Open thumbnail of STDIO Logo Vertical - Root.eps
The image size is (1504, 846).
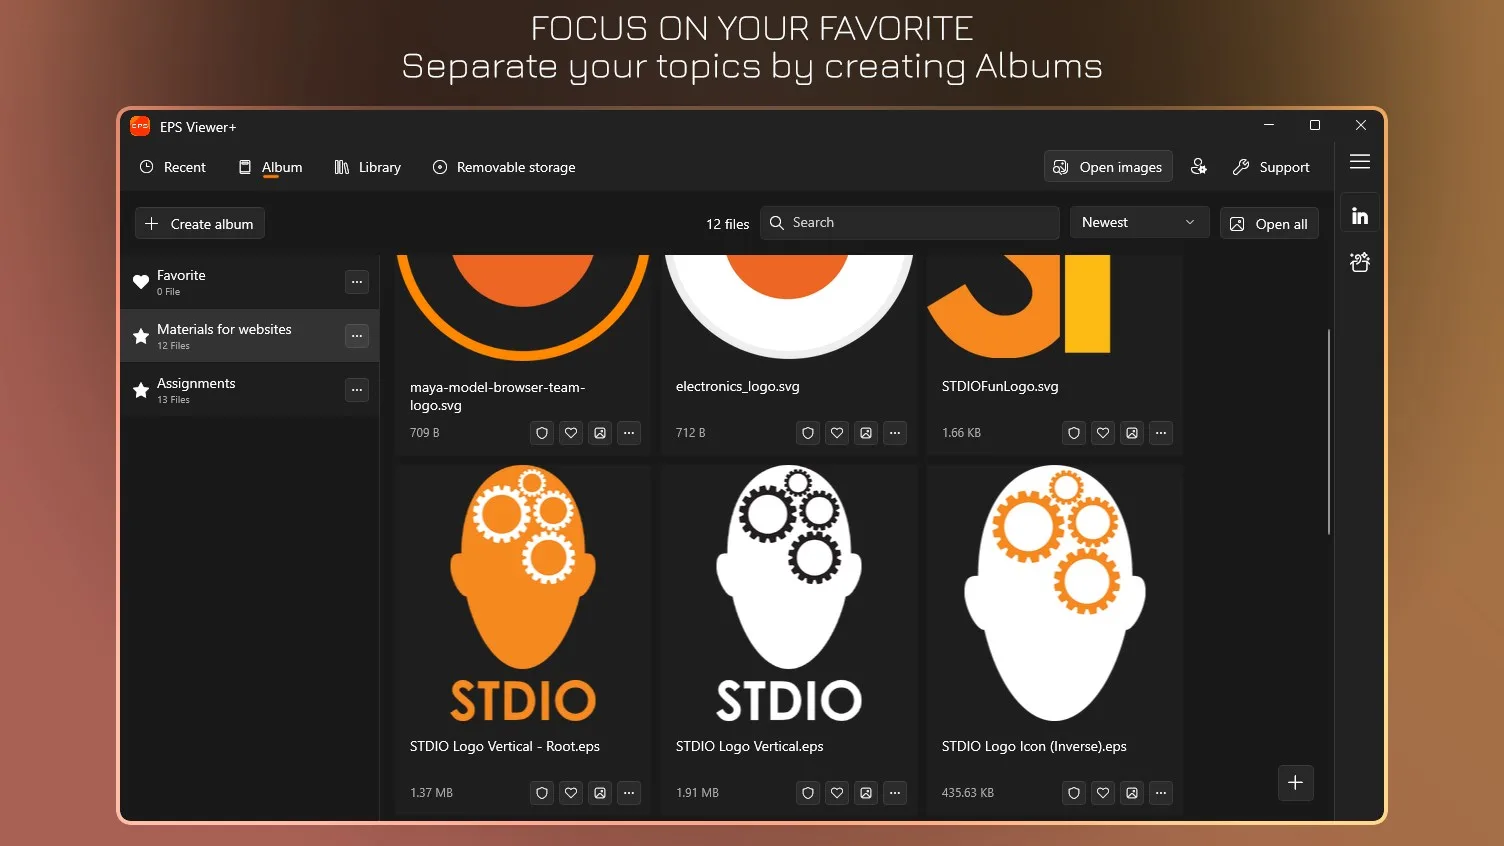click(x=523, y=594)
